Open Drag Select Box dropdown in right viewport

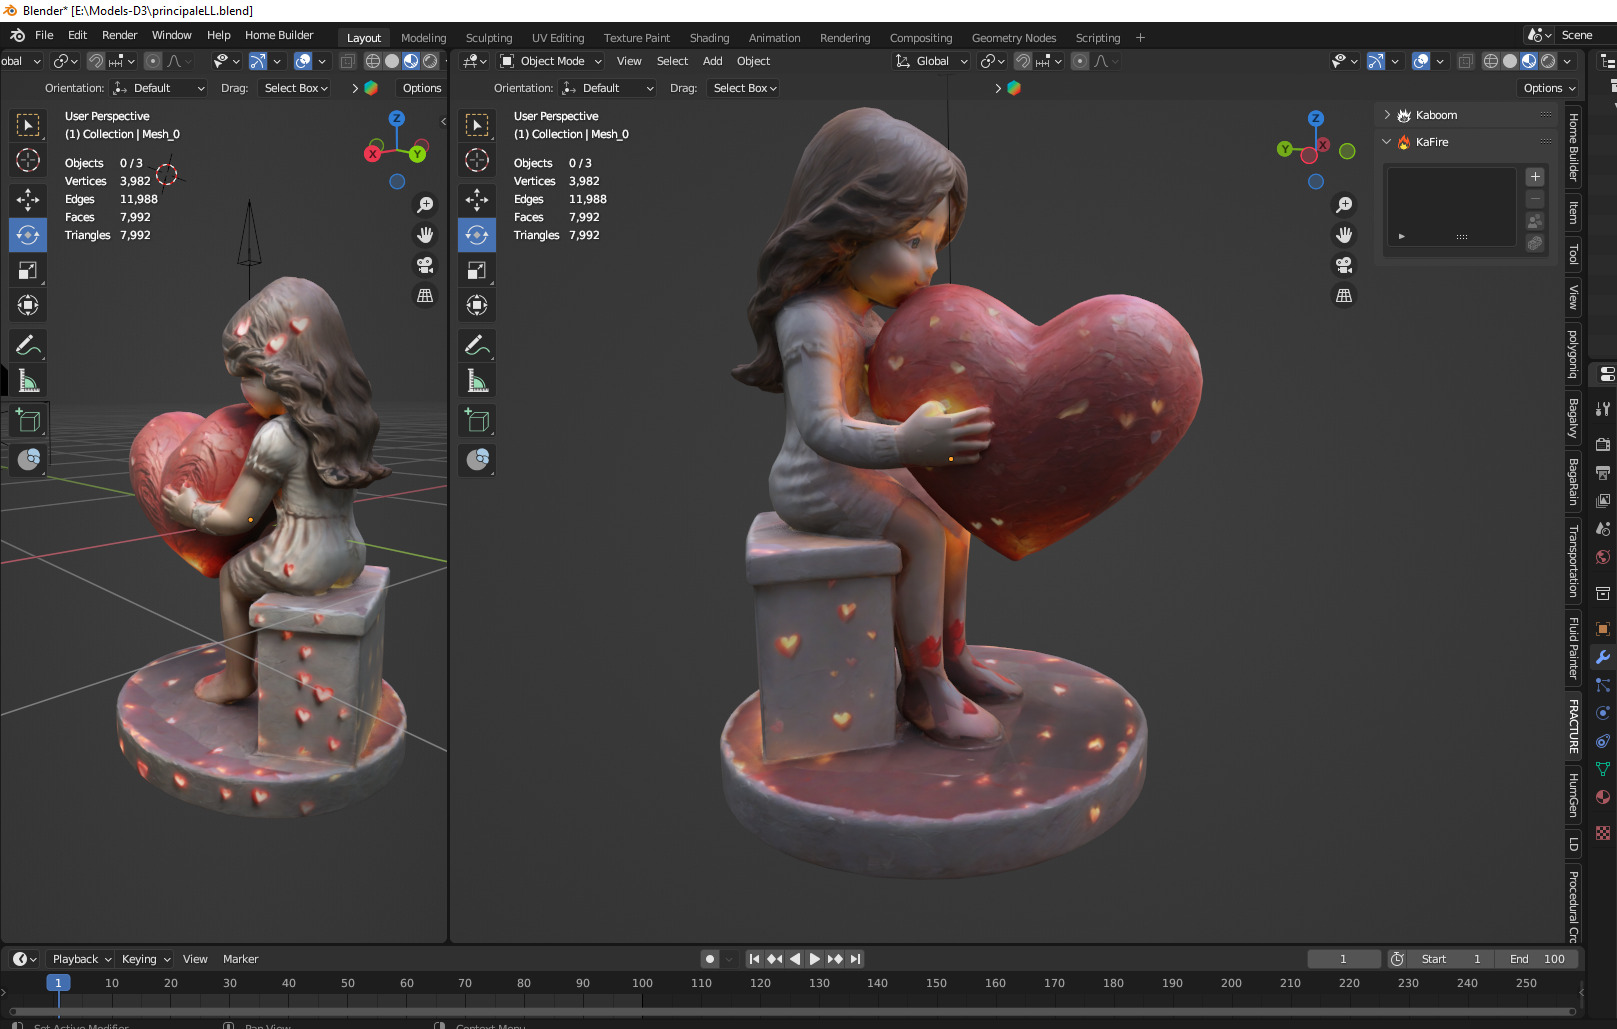tap(745, 88)
